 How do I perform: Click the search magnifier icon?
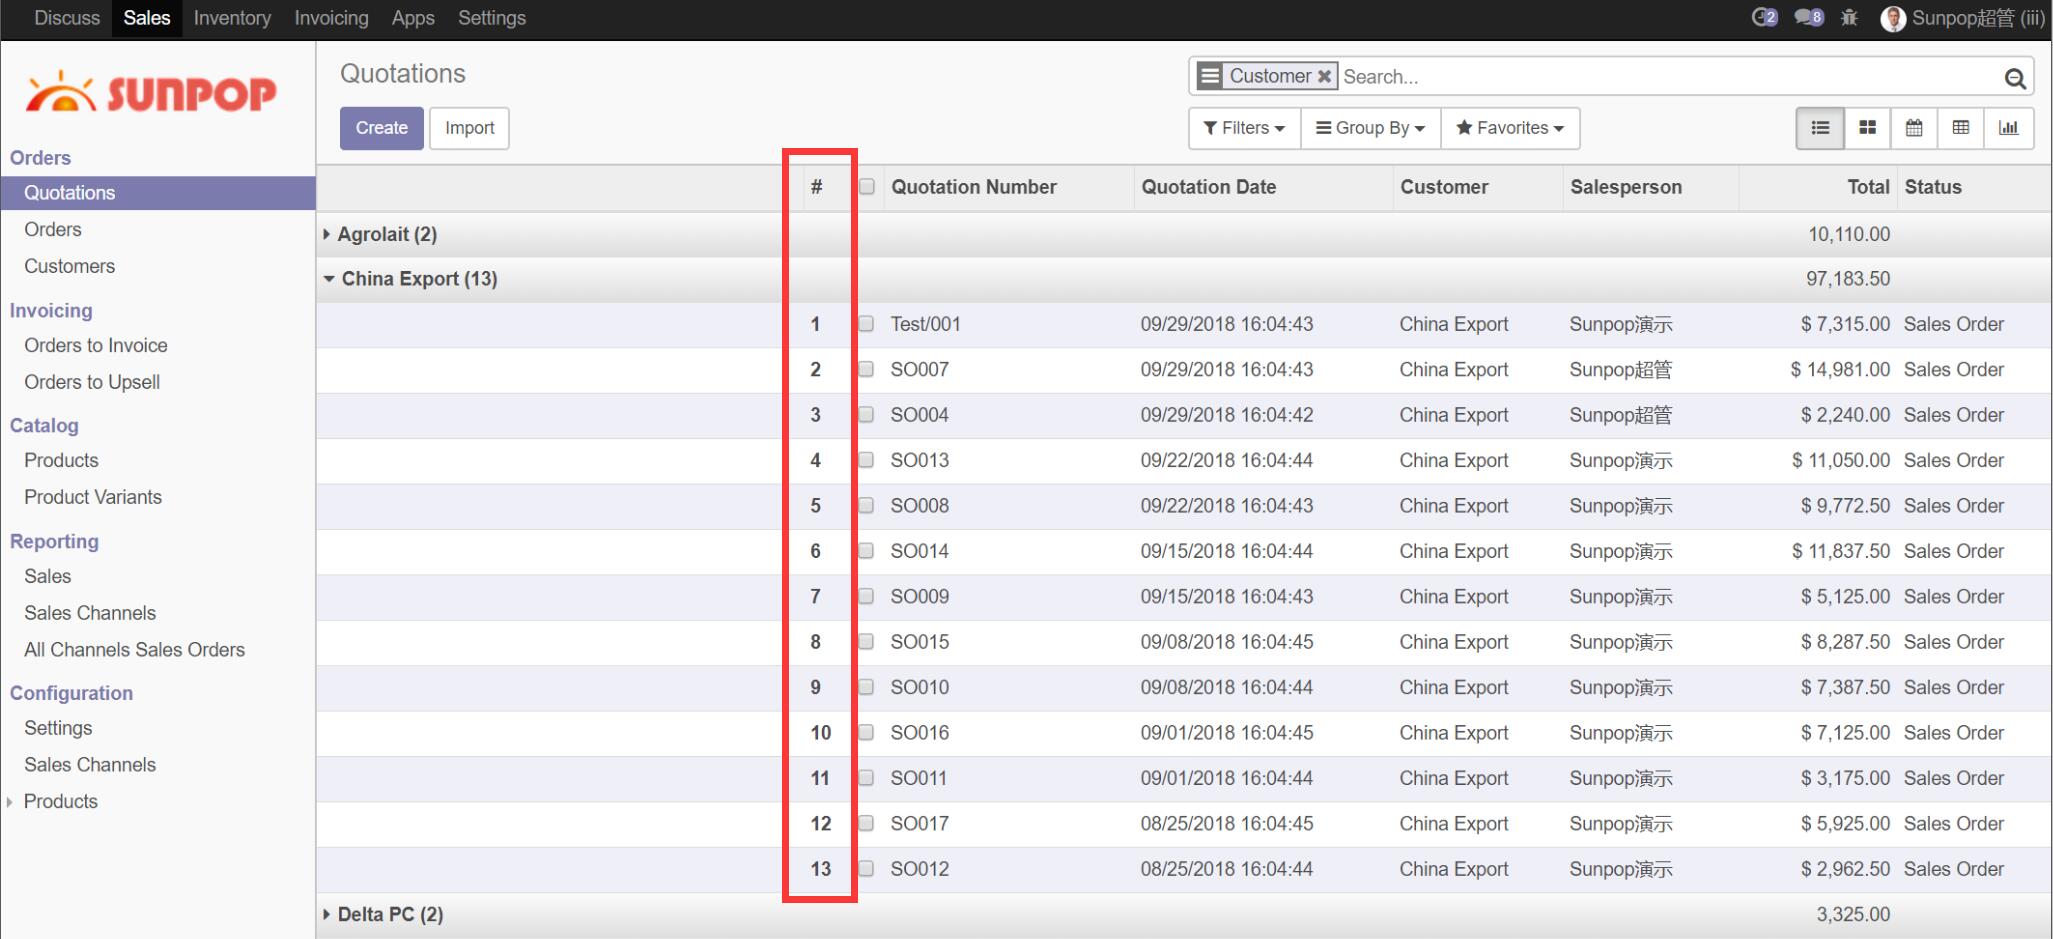[2015, 78]
